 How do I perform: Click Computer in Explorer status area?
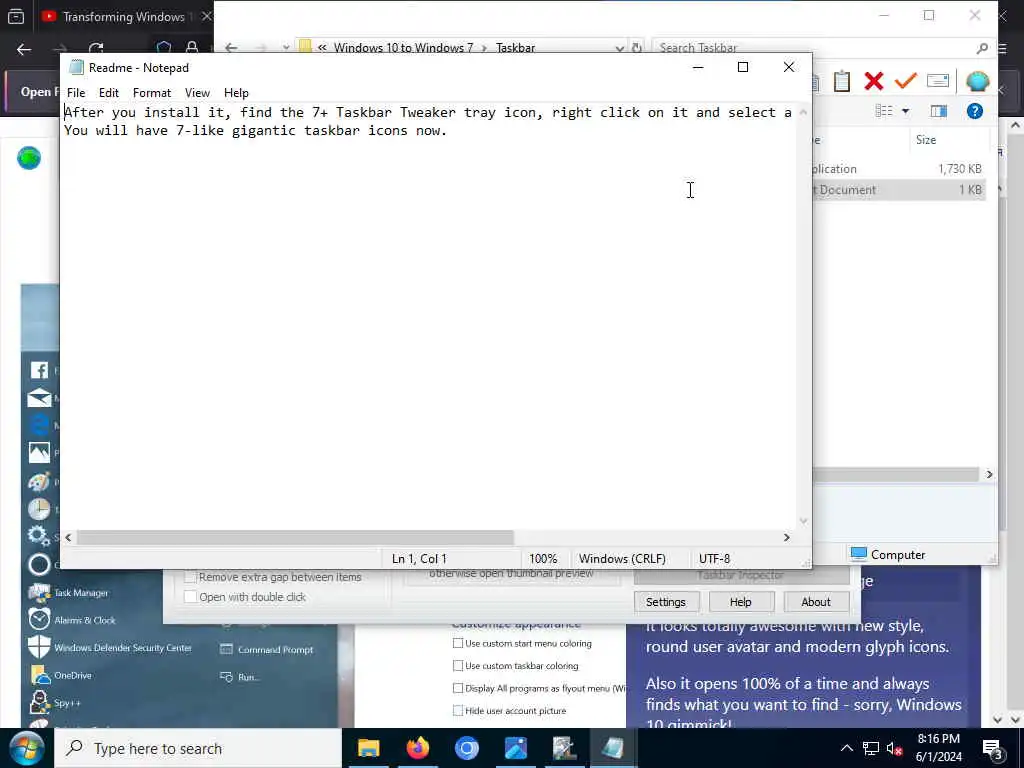point(888,554)
